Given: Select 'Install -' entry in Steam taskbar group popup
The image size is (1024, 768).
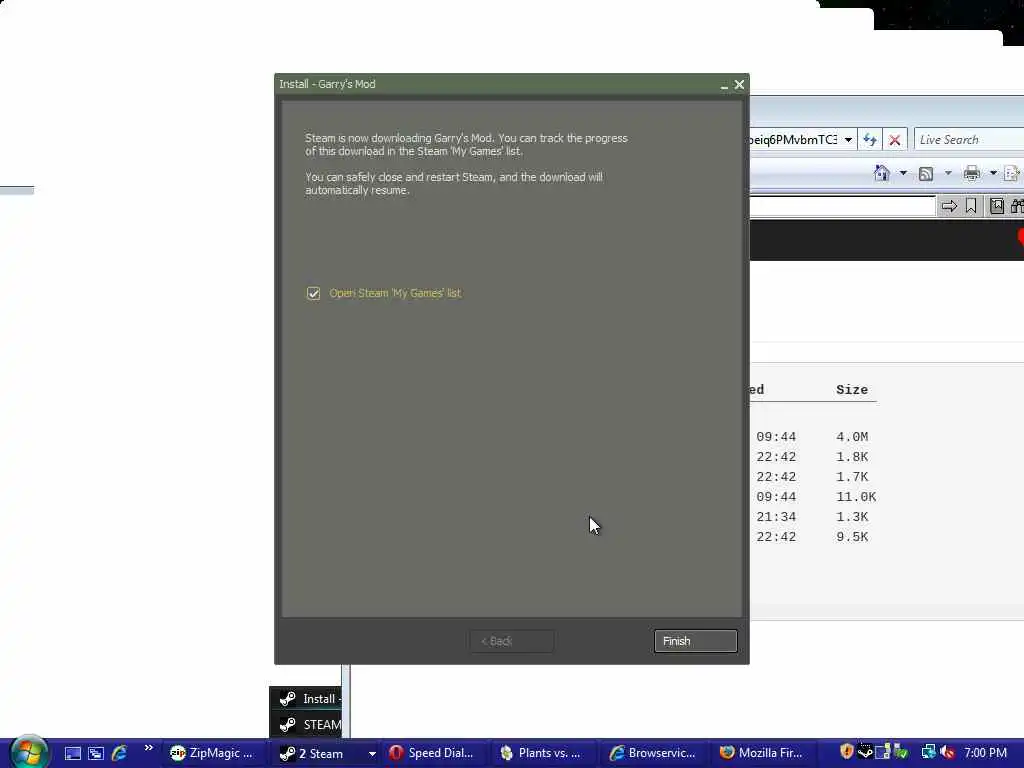Looking at the screenshot, I should click(x=306, y=699).
